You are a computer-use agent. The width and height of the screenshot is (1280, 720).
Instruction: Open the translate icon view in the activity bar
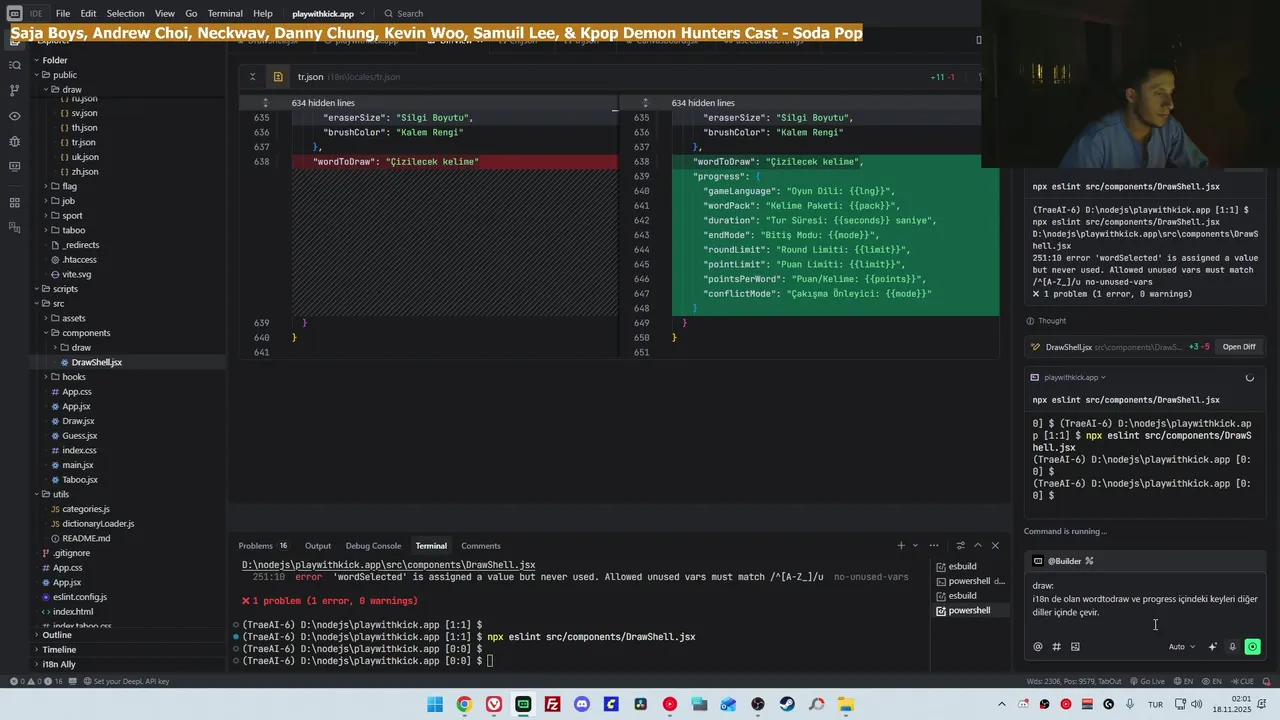[14, 228]
